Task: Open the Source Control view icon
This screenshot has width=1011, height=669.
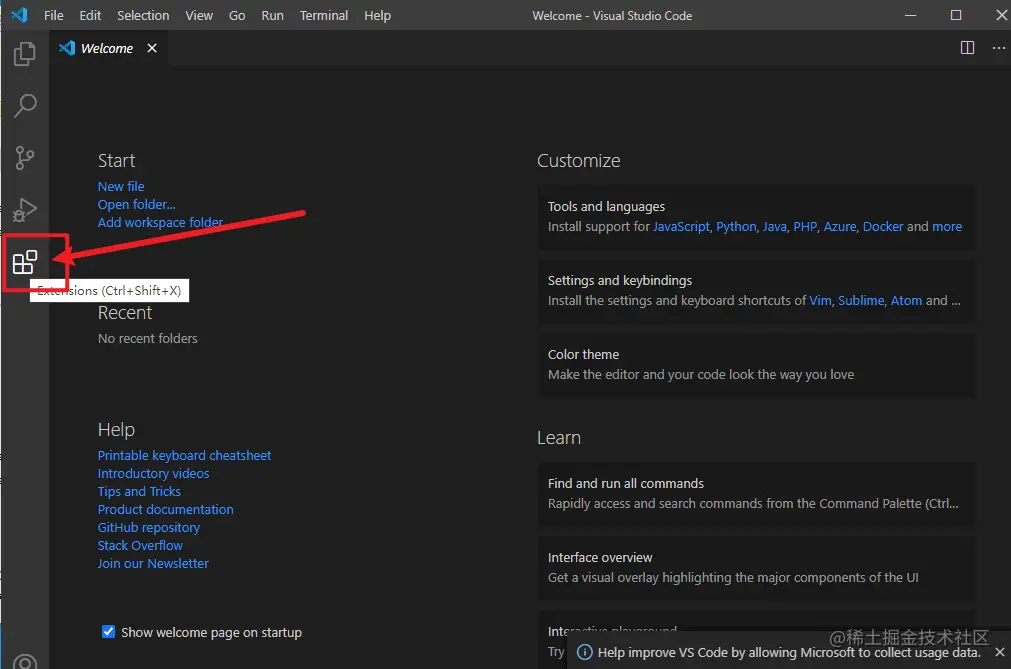Action: coord(25,157)
